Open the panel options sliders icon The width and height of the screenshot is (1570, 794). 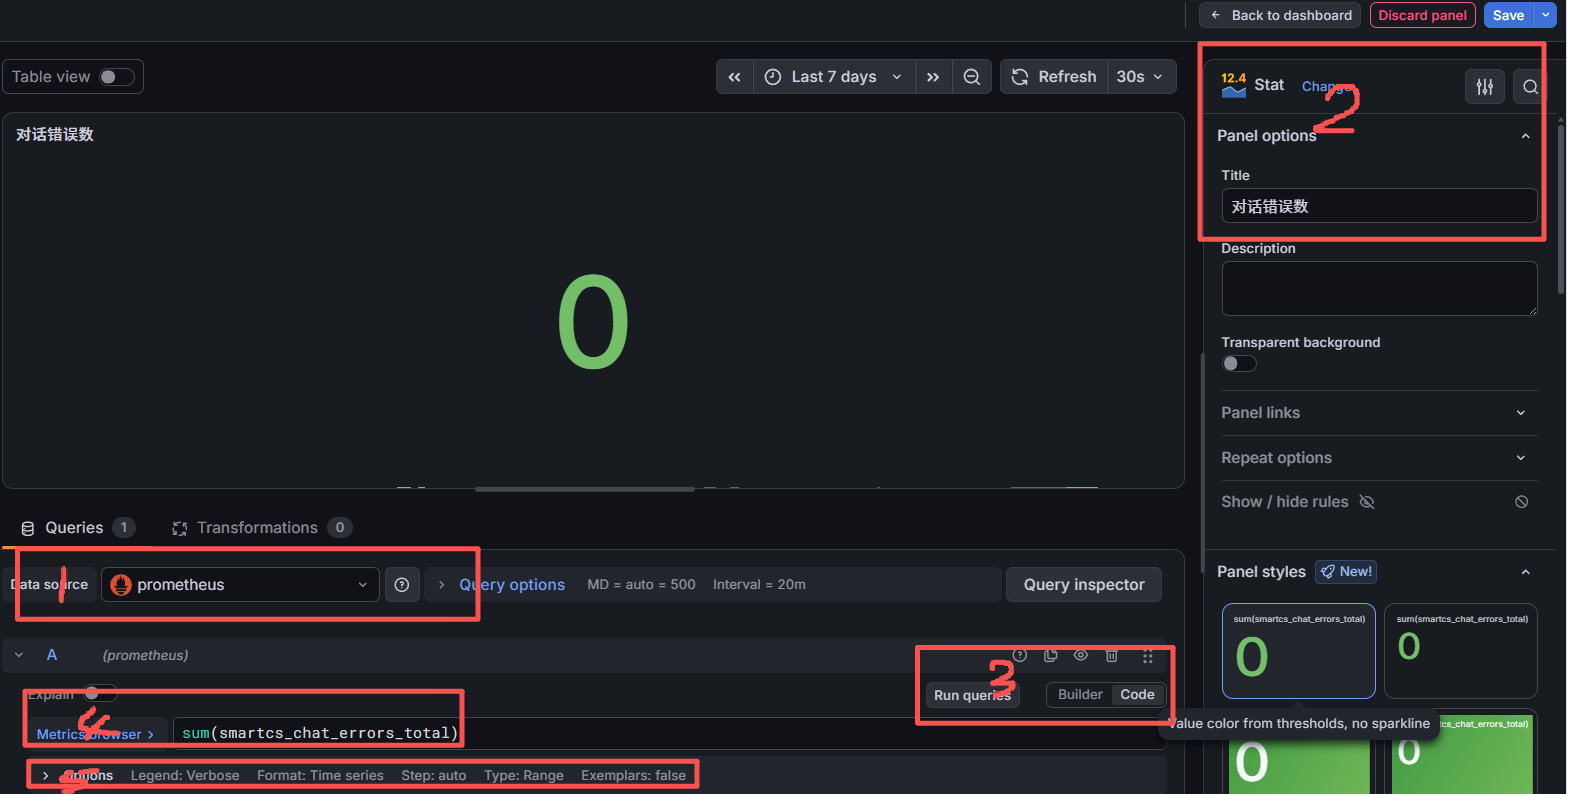pyautogui.click(x=1485, y=87)
